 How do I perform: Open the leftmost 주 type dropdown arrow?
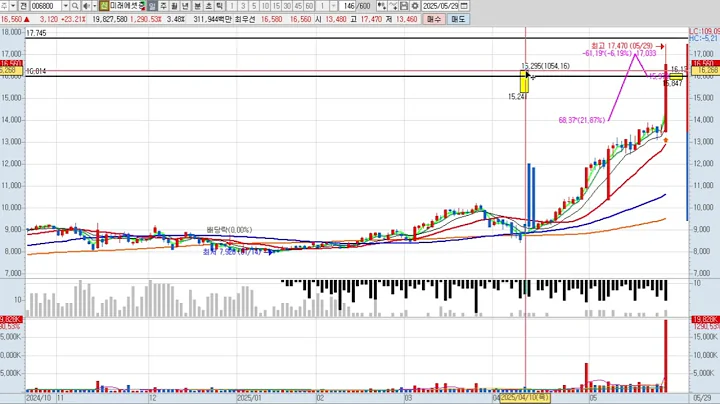pyautogui.click(x=13, y=6)
